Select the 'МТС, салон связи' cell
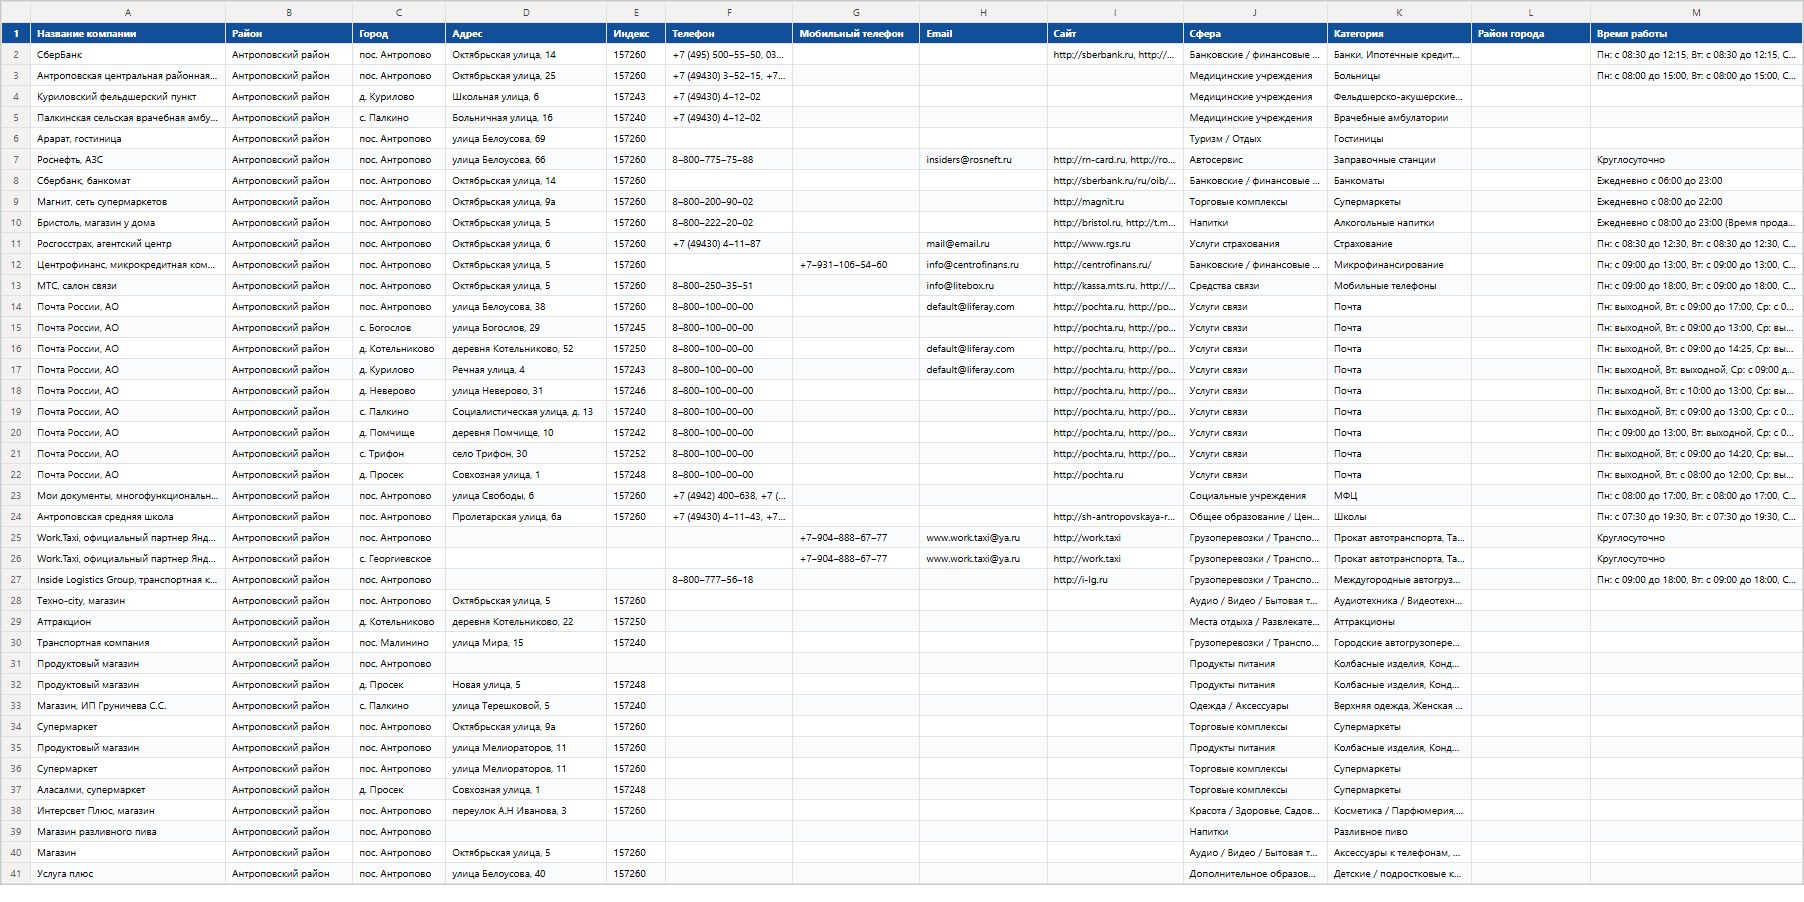The image size is (1804, 902). [x=128, y=286]
